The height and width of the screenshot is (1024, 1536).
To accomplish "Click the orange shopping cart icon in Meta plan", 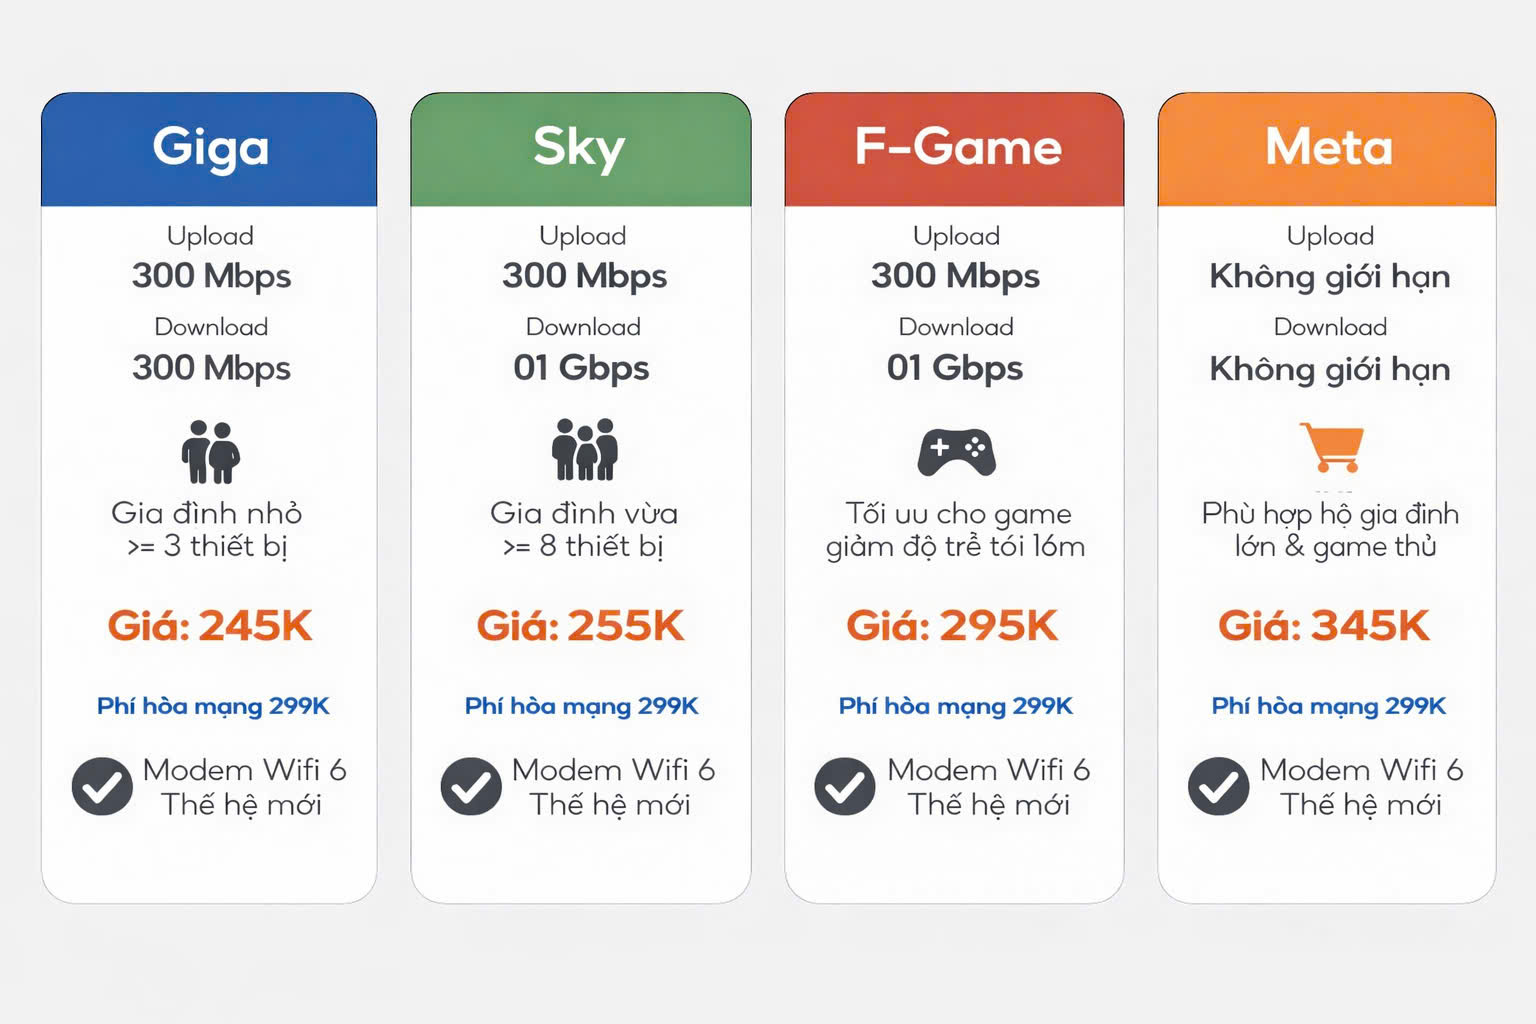I will click(x=1332, y=447).
